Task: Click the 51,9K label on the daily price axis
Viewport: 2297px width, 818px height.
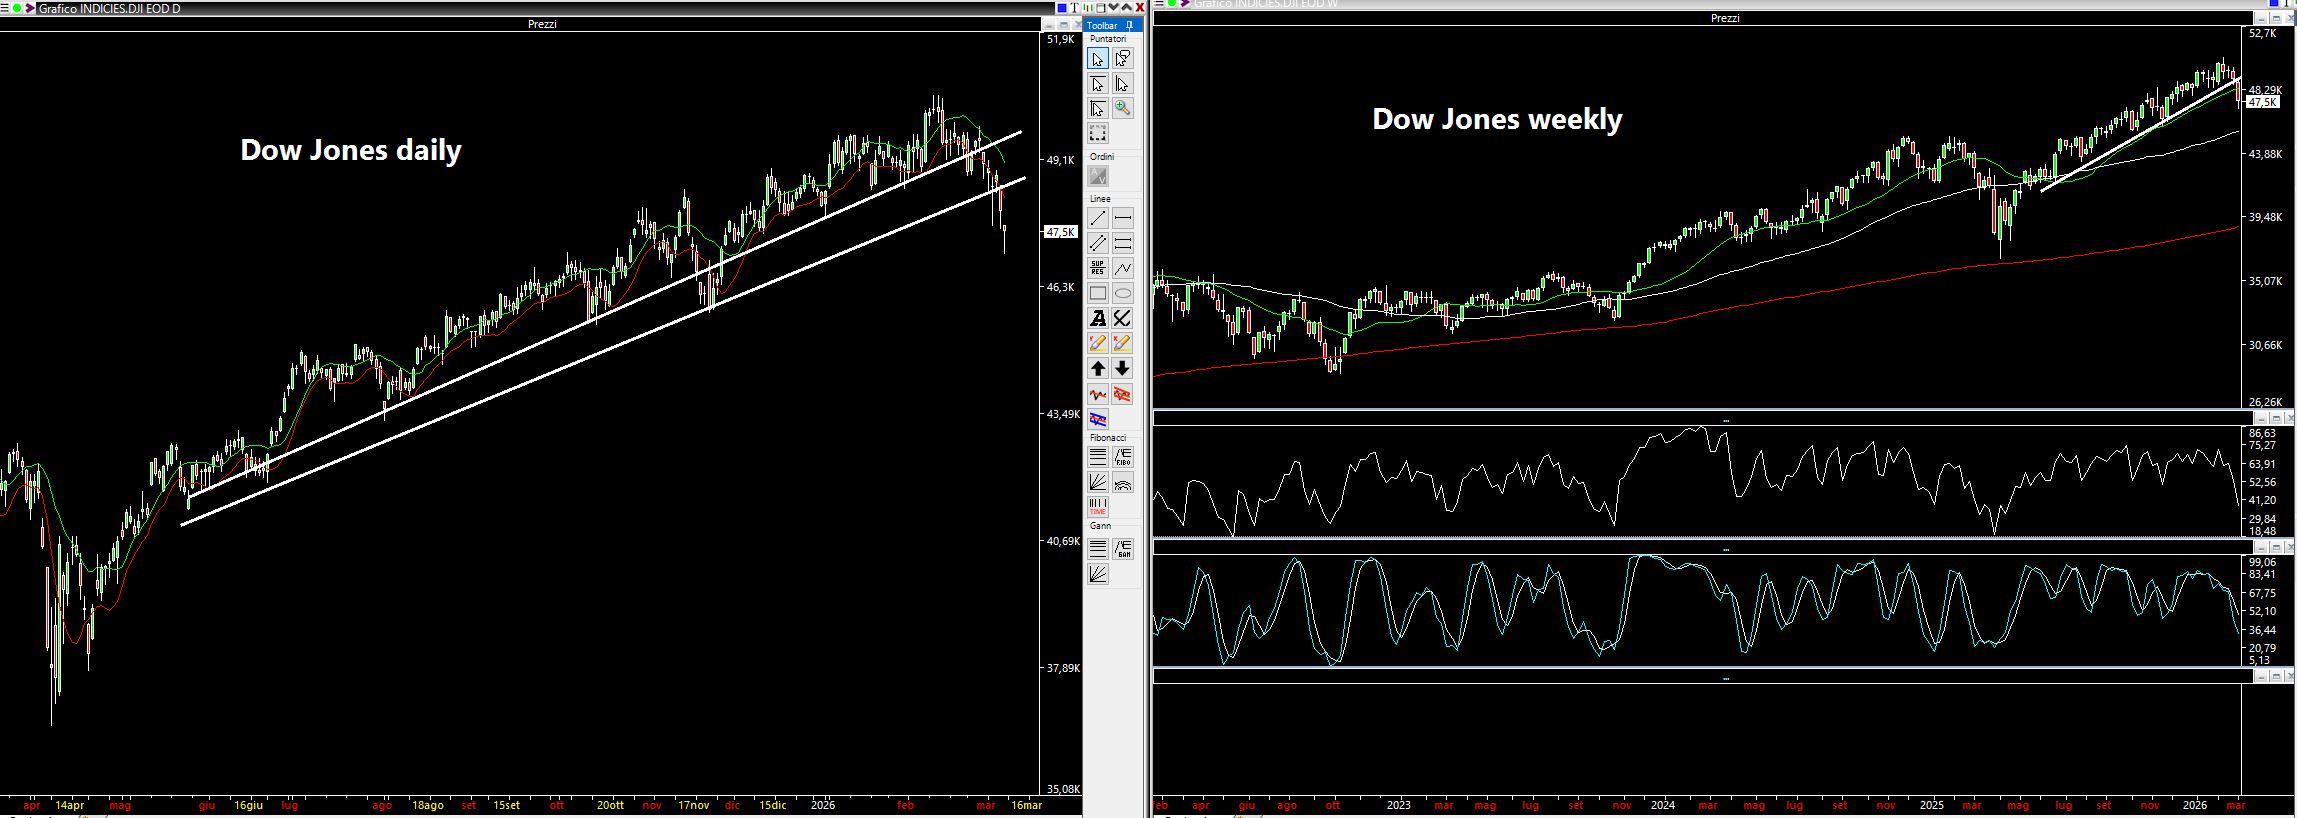Action: [1060, 39]
